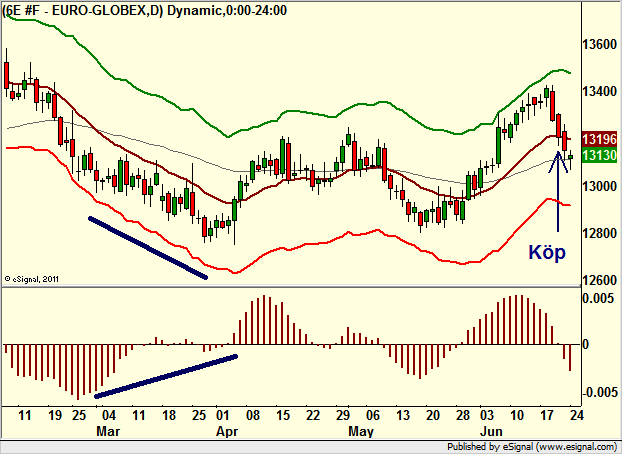Click the 13400 price axis value

pyautogui.click(x=599, y=92)
